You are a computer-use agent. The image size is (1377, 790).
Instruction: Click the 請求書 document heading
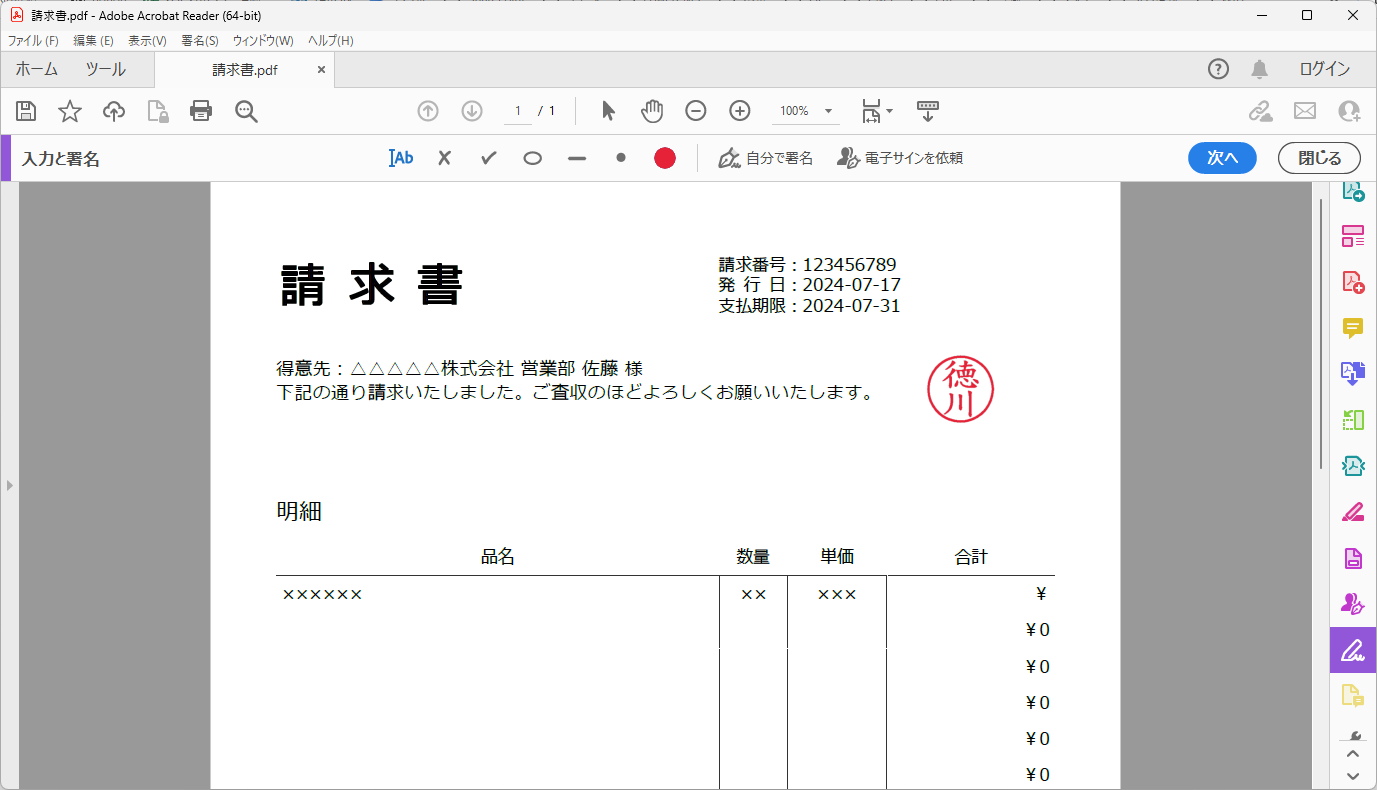click(372, 286)
